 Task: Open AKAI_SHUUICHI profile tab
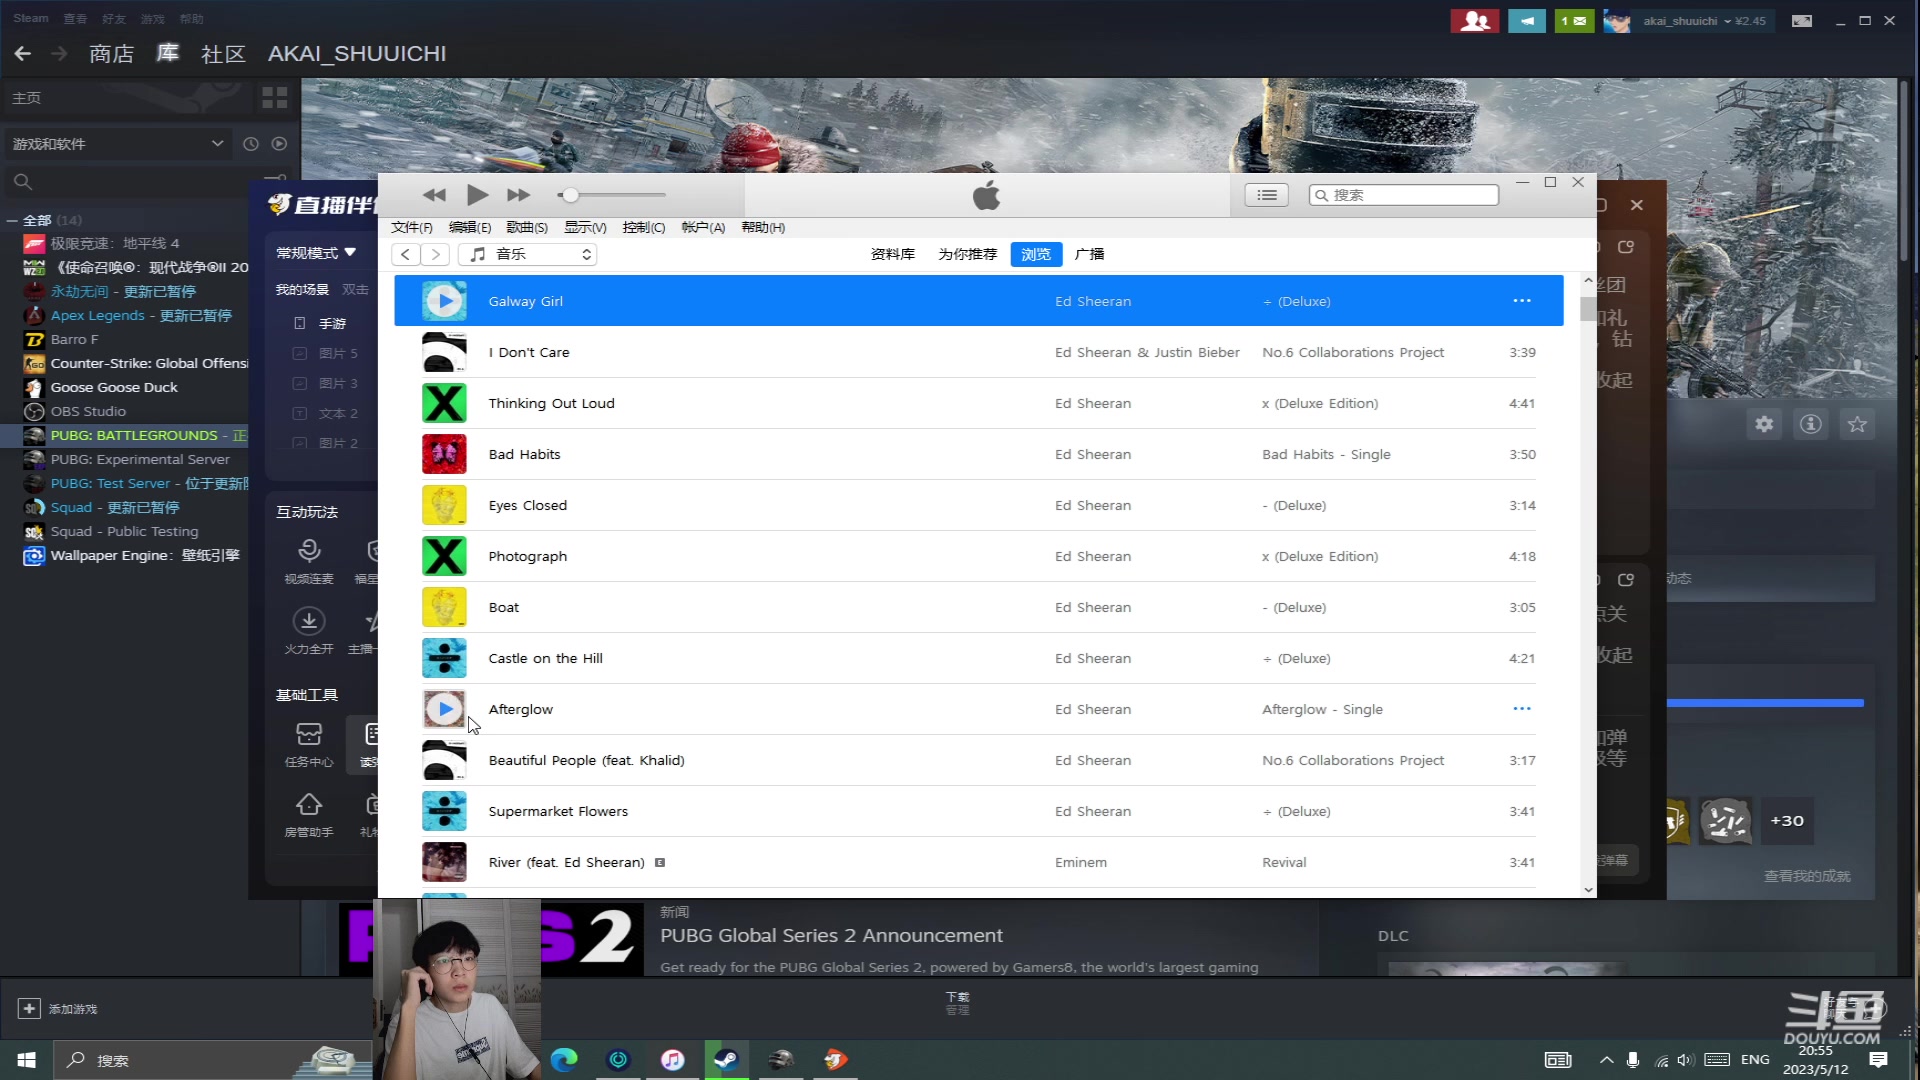tap(357, 54)
